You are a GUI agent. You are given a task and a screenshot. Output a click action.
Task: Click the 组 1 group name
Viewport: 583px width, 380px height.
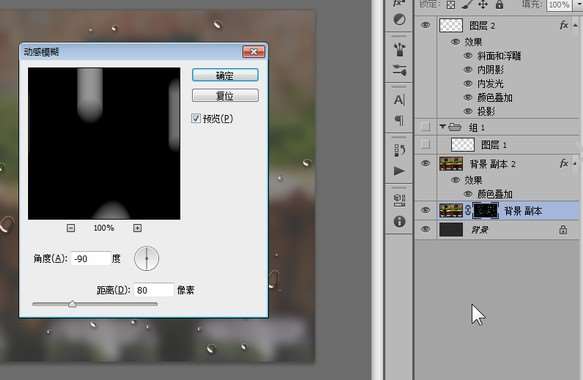477,128
